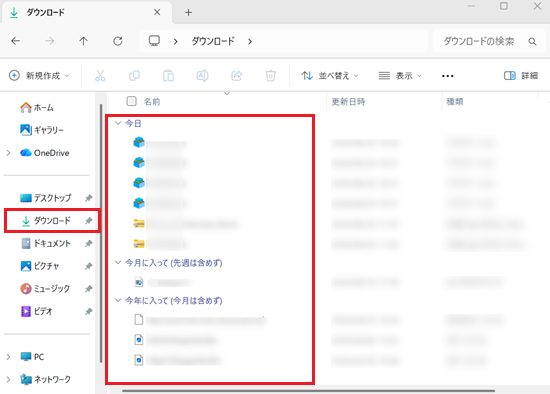Navigate up one folder level
Viewport: 550px width, 394px height.
[83, 41]
